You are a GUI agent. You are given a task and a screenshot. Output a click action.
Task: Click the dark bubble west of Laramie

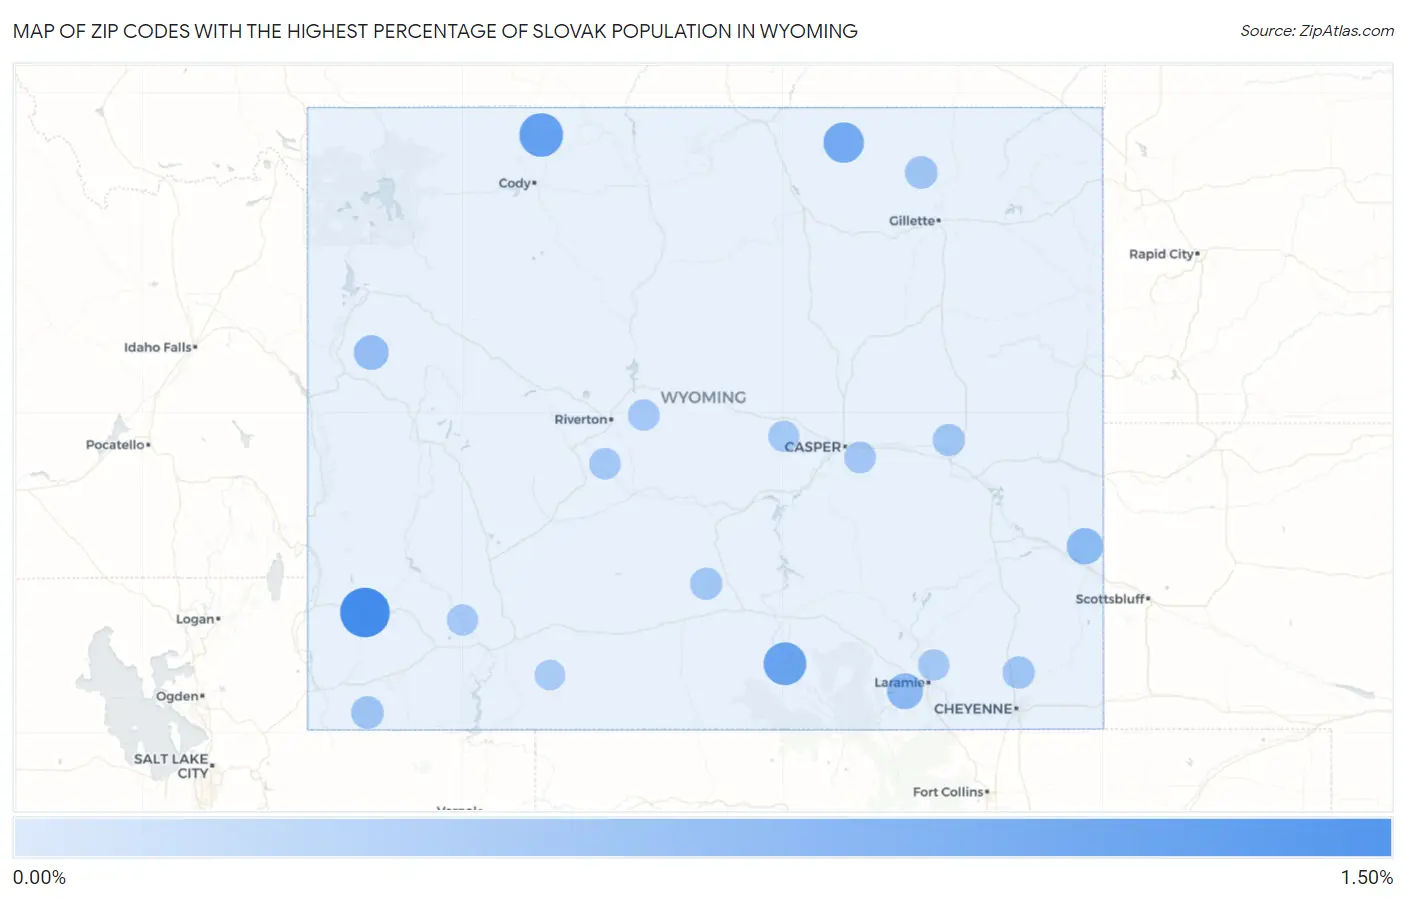point(785,664)
